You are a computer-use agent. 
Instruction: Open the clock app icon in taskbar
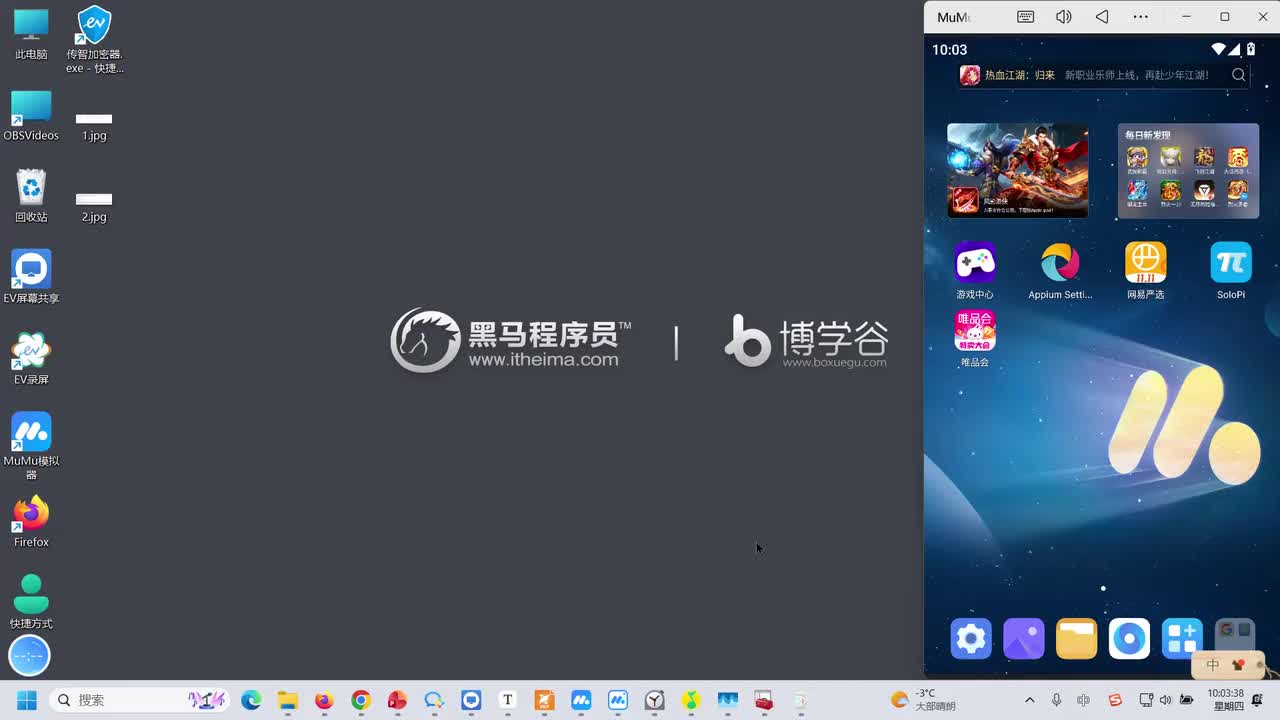(654, 700)
